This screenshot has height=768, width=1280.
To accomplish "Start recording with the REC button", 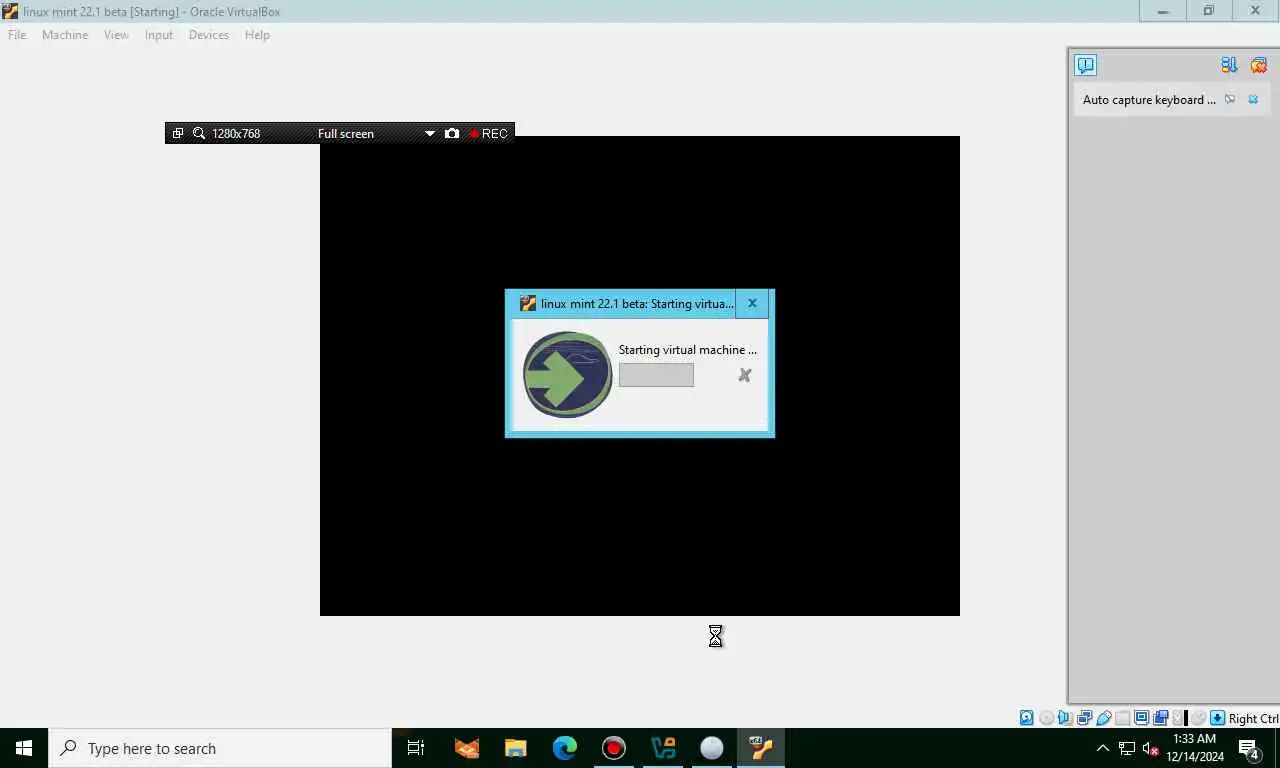I will click(x=488, y=133).
